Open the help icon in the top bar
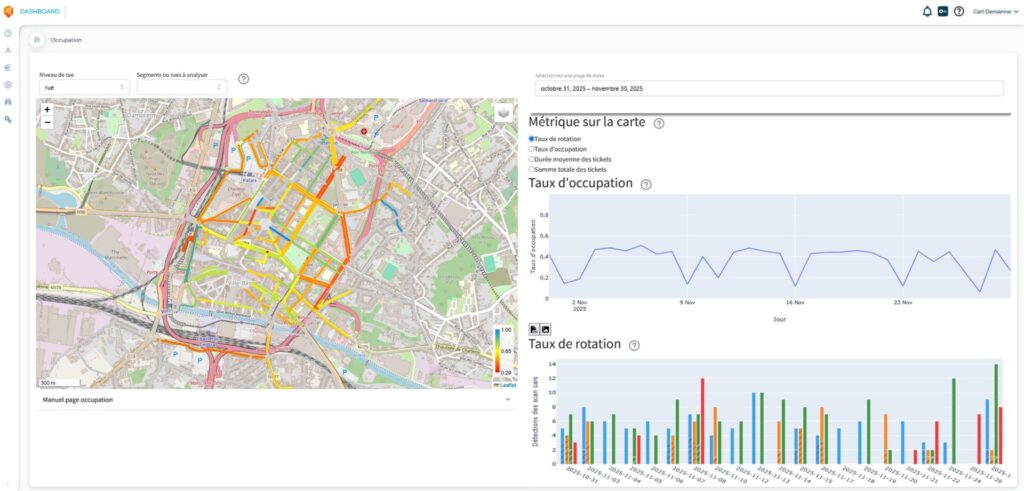This screenshot has height=491, width=1024. click(x=959, y=11)
